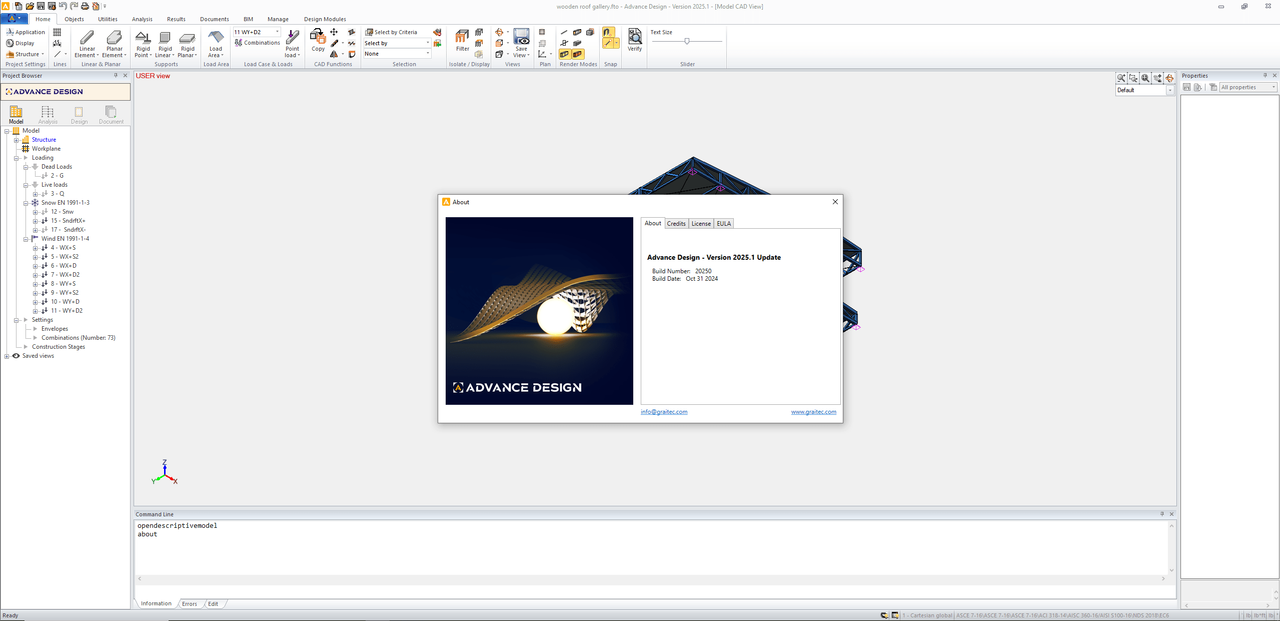Click the info@graitec.com email link
1280x621 pixels.
pyautogui.click(x=664, y=412)
